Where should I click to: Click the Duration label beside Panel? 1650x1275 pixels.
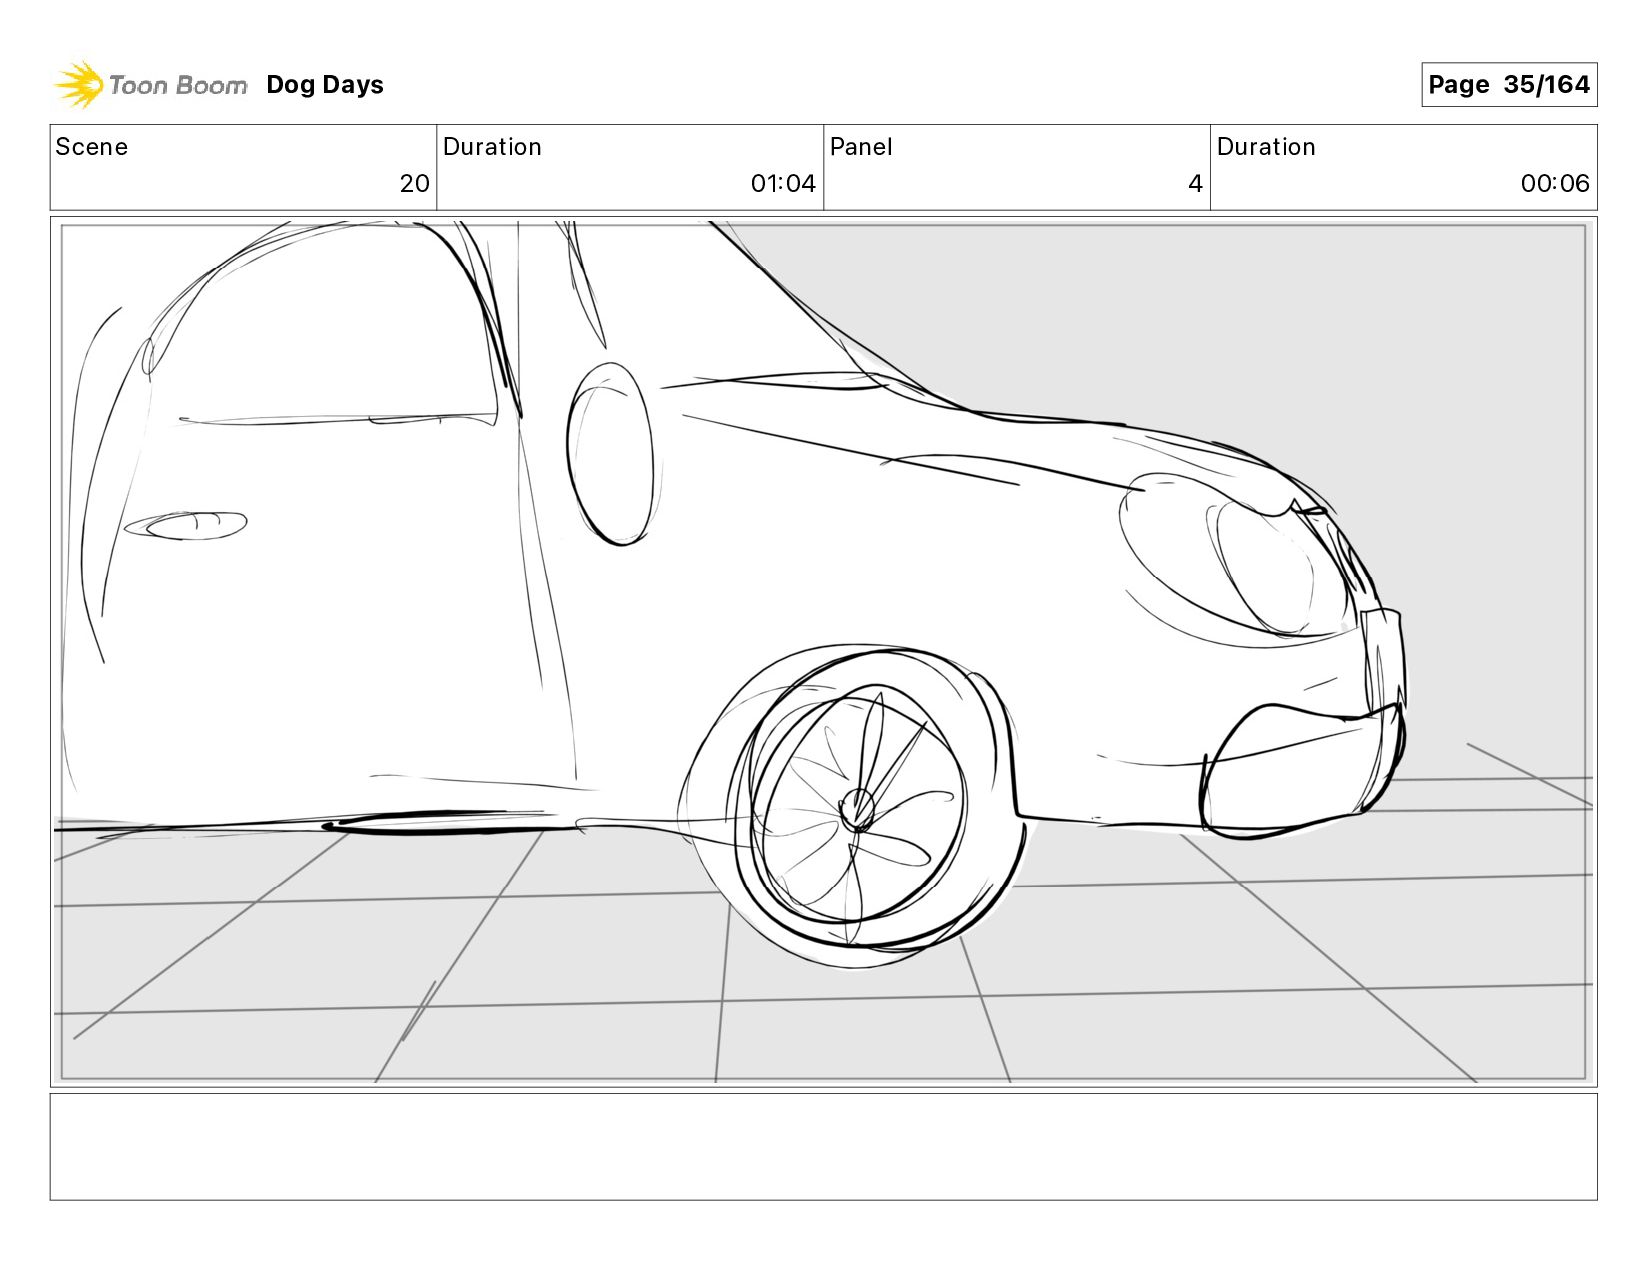(1266, 147)
